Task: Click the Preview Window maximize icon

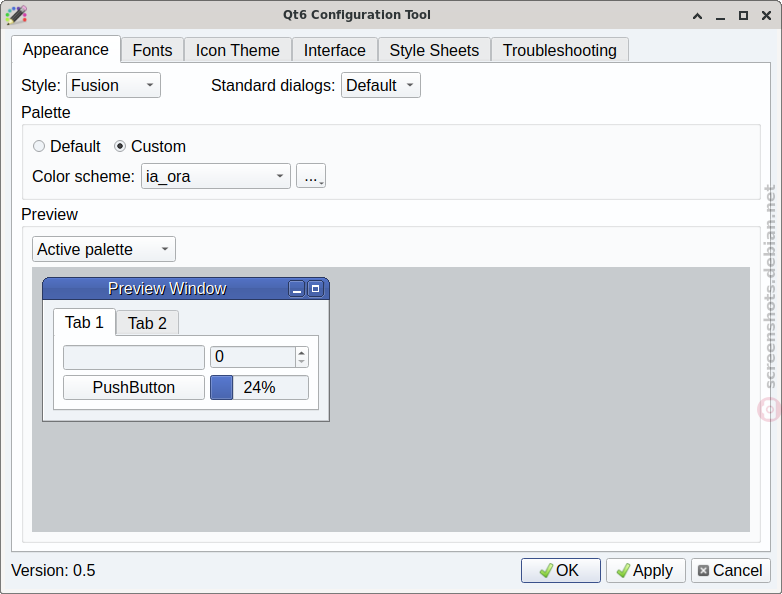Action: 315,289
